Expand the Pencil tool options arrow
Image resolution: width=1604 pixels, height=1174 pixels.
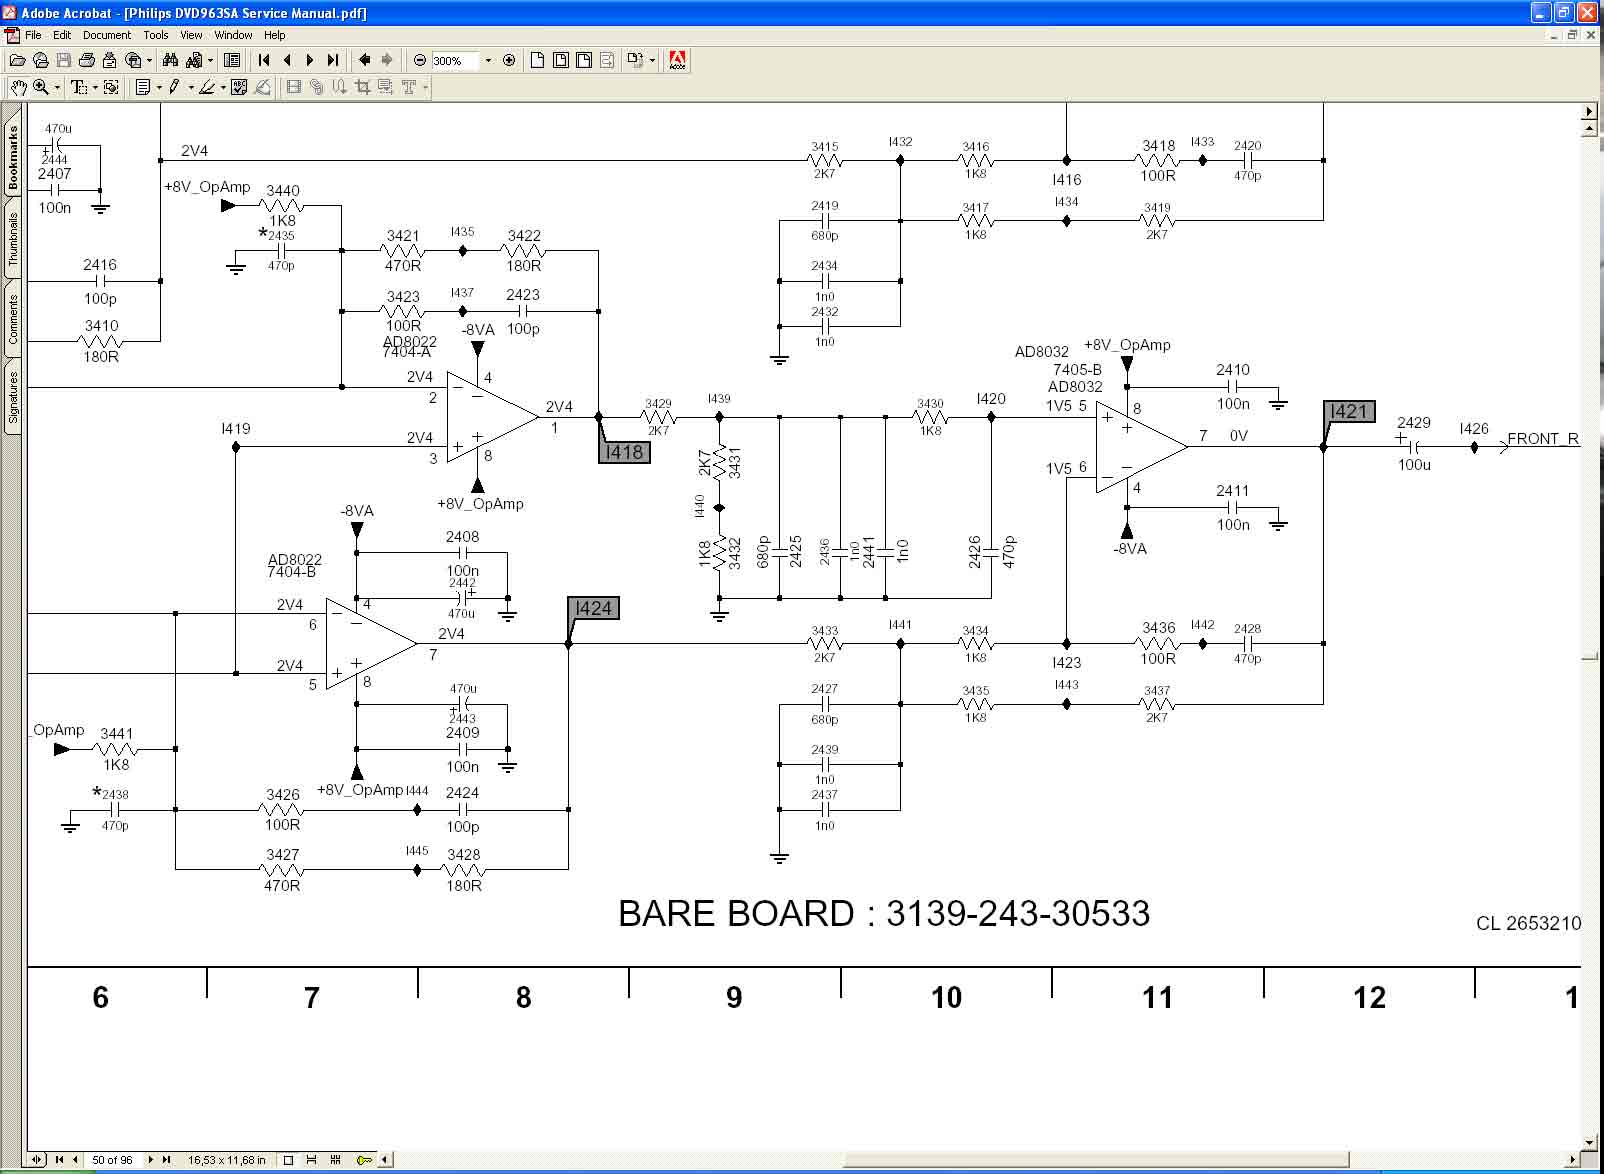190,87
